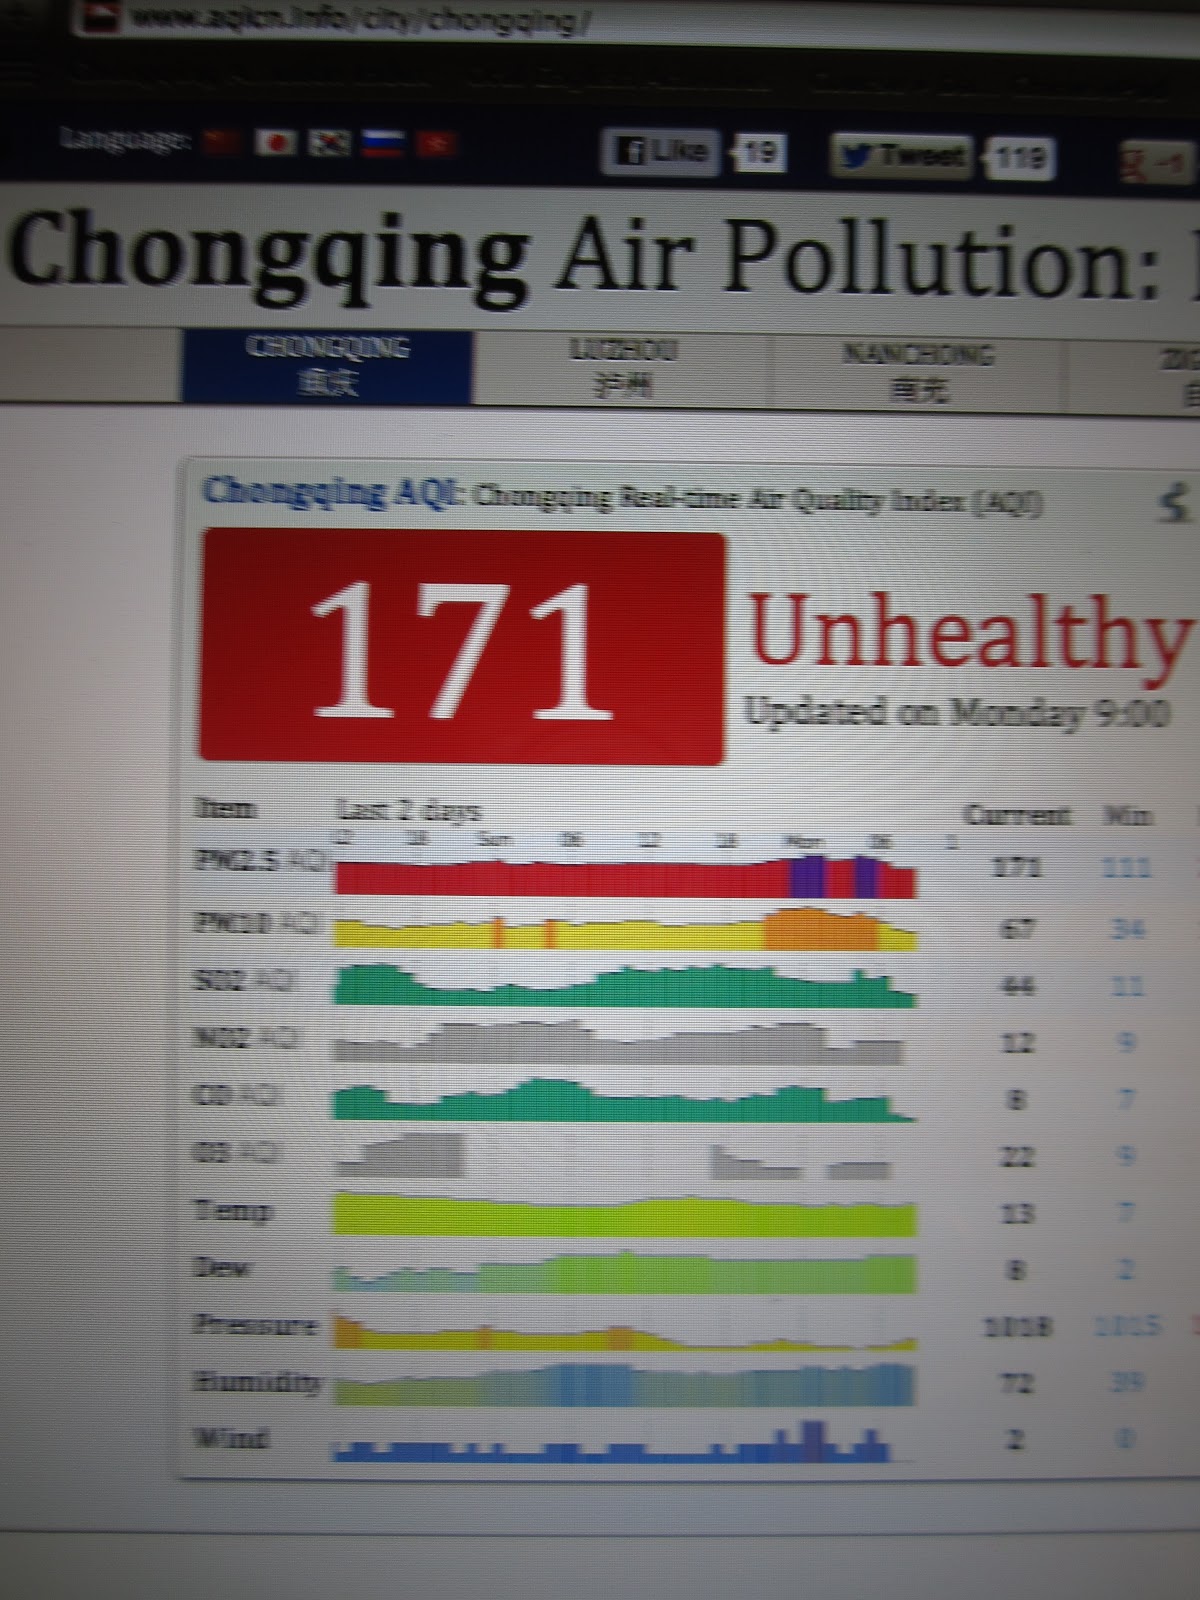Open the grey NO2 history chart
Screen dimensions: 1200x1600
(620, 1042)
